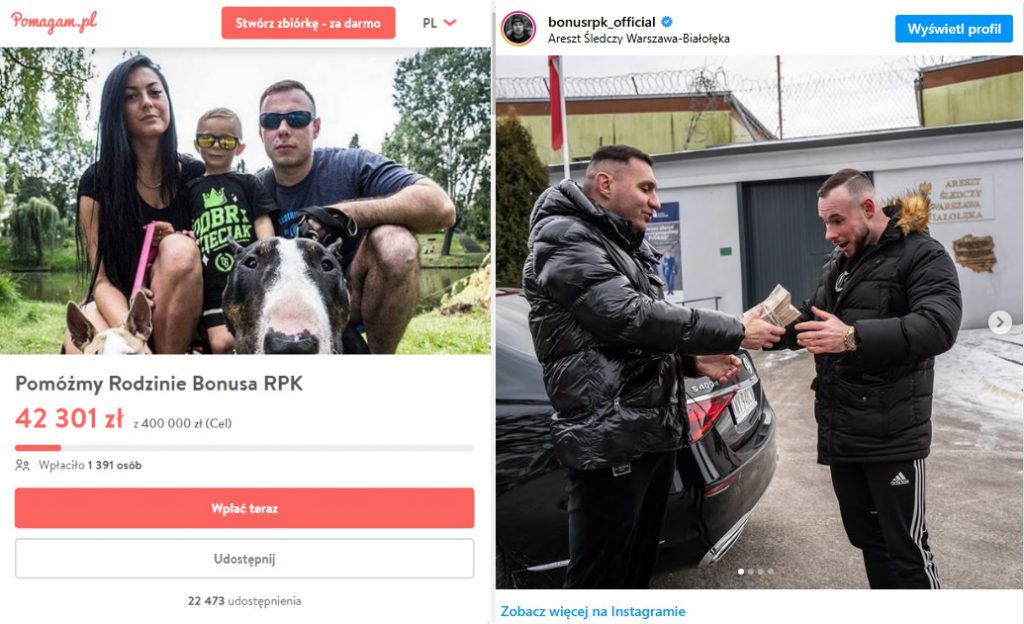Click the 'Wpłaciło 1 391 osób' donors count

click(90, 465)
